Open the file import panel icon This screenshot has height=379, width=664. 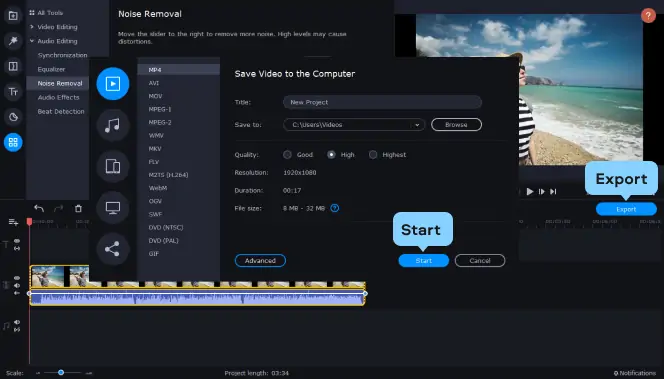13,16
